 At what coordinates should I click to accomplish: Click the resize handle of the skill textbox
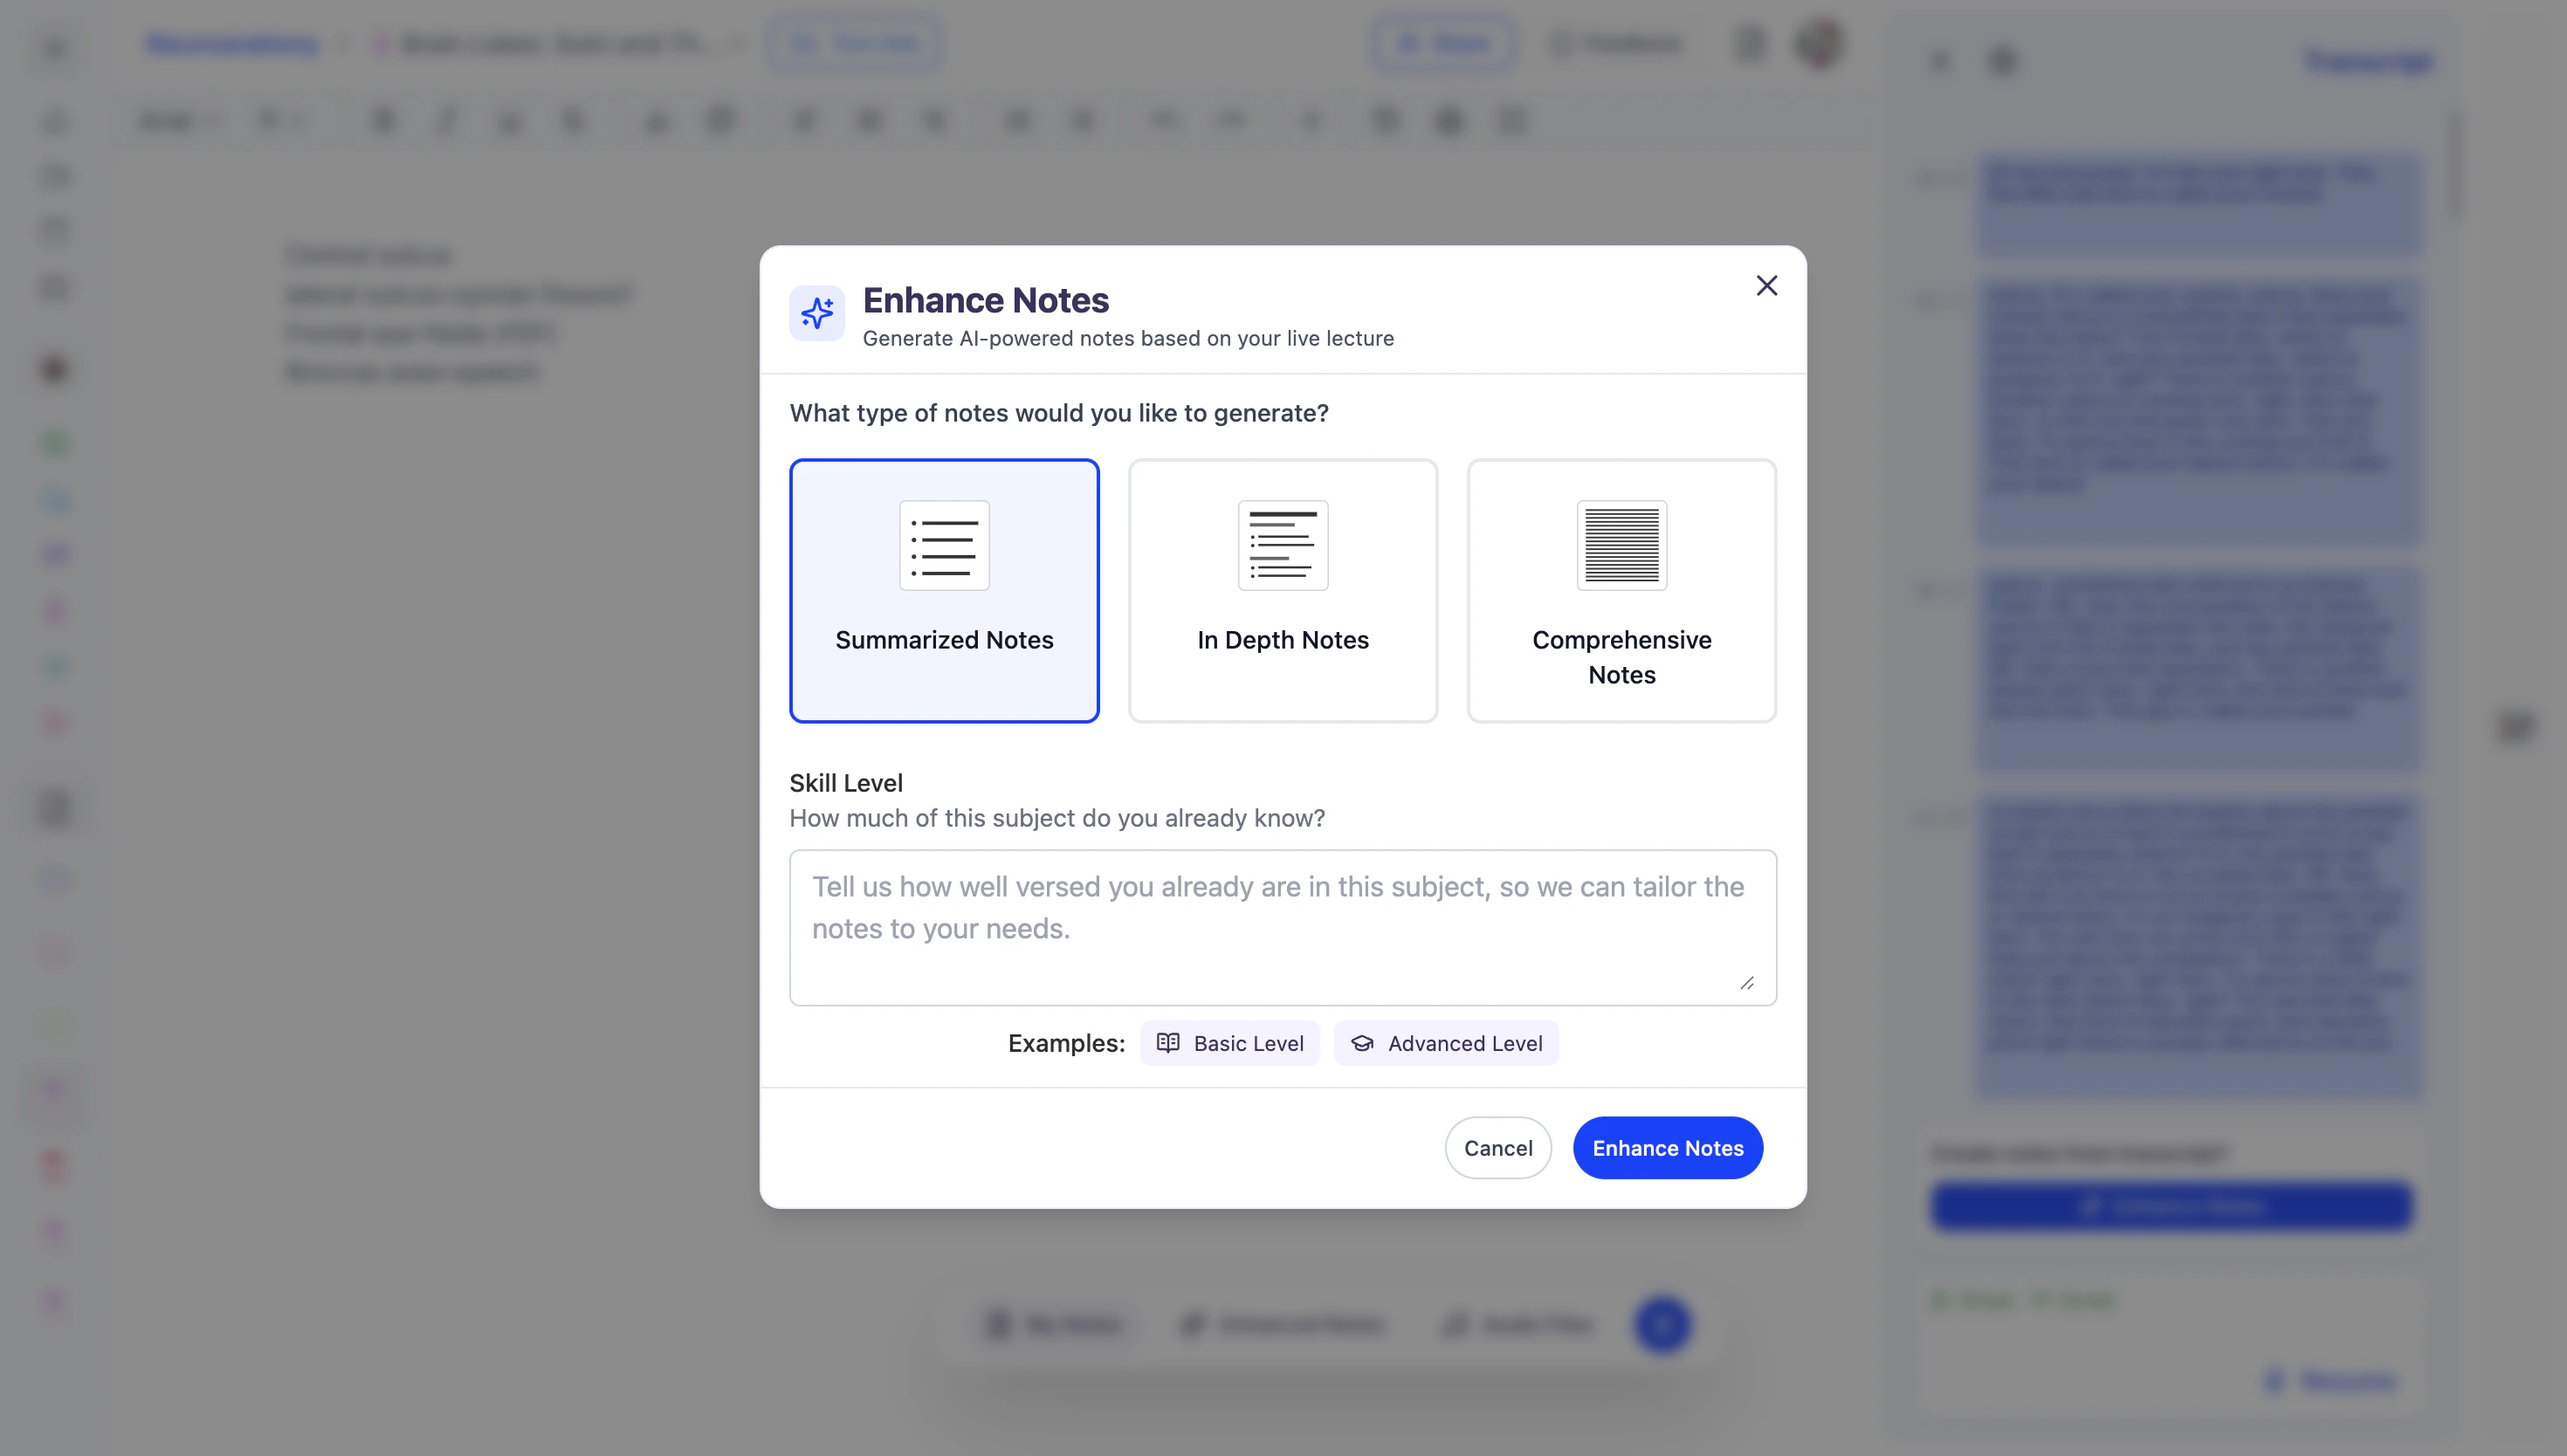1747,983
